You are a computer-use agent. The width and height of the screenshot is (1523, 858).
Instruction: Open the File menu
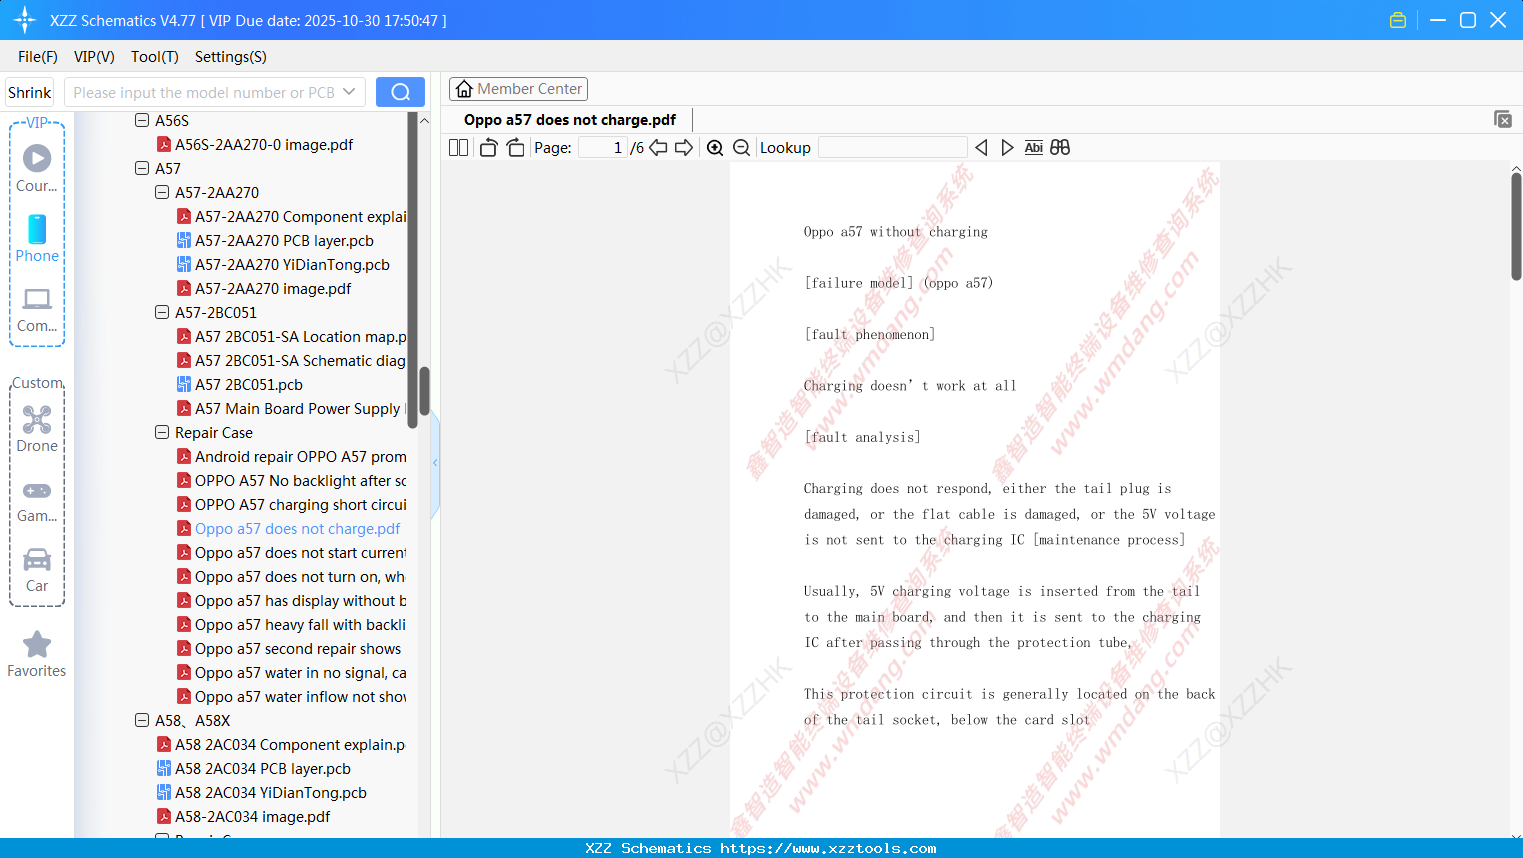coord(38,57)
